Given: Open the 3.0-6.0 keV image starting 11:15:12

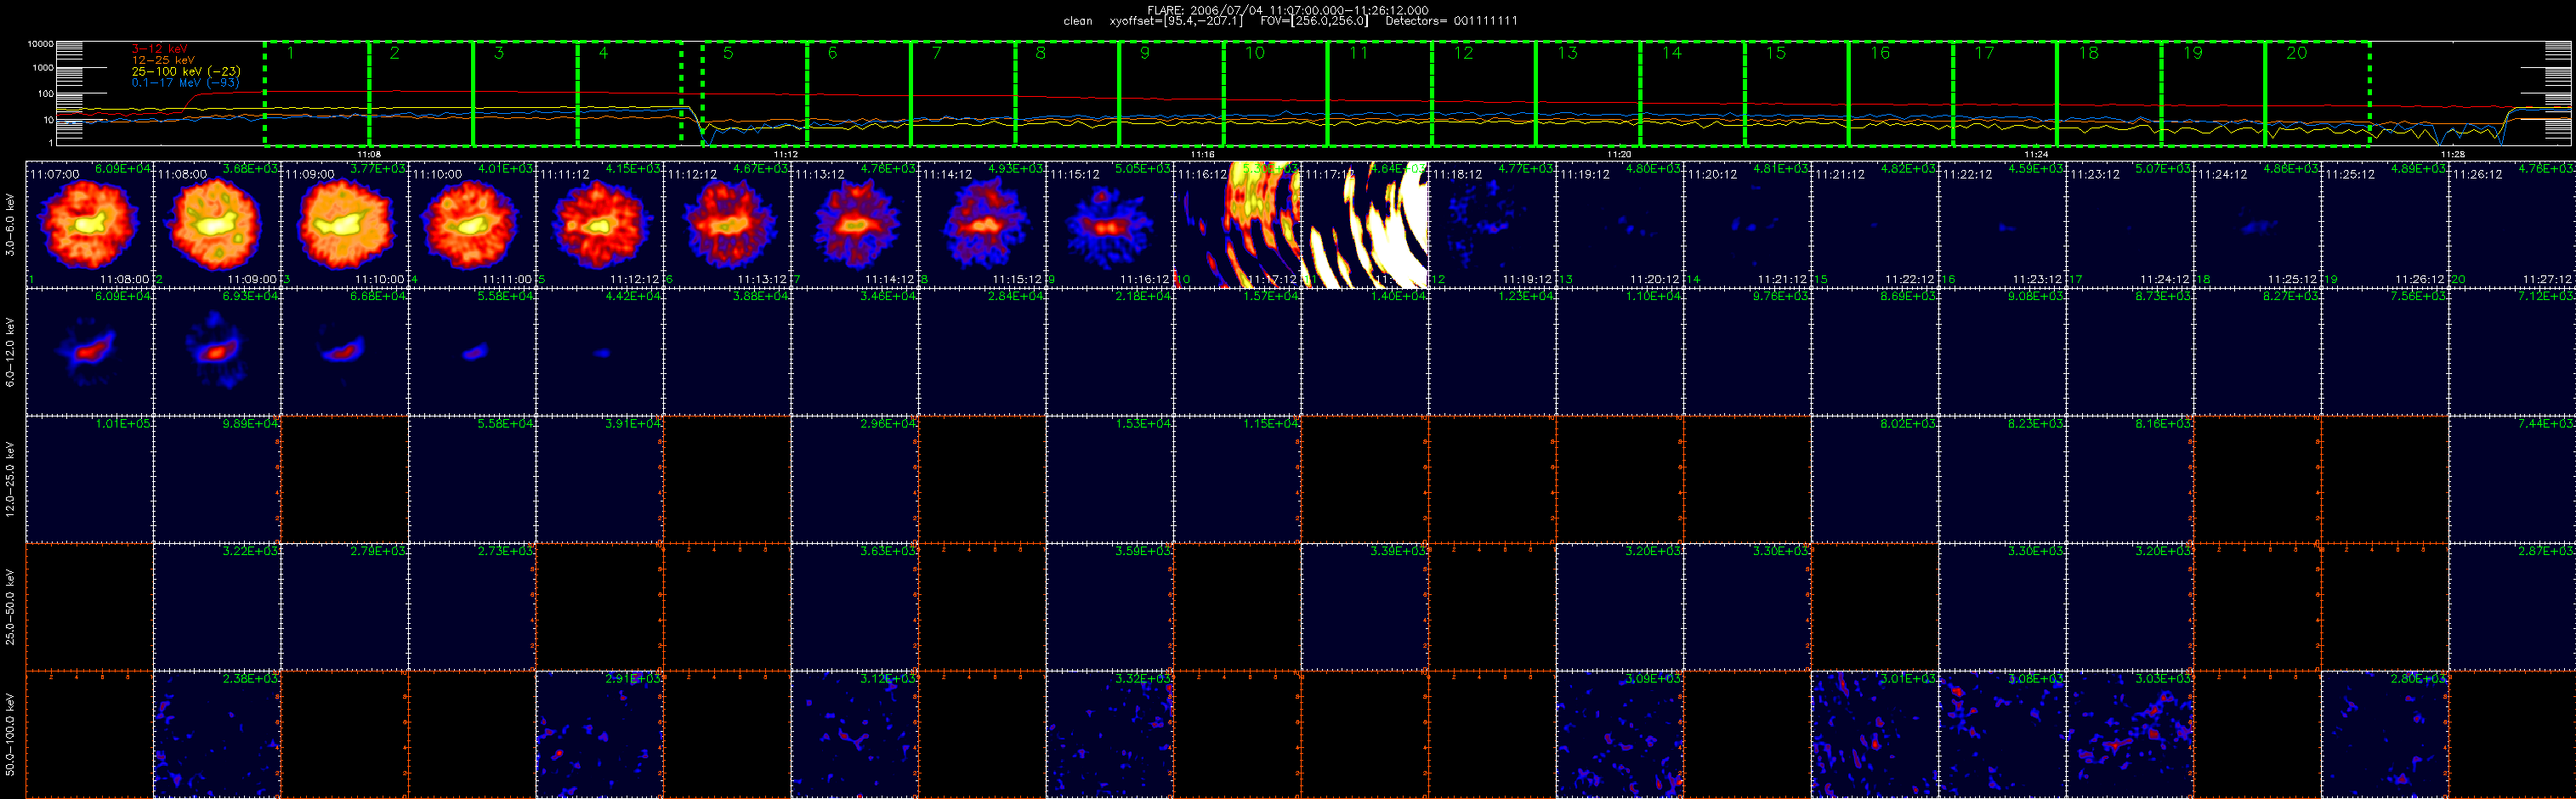Looking at the screenshot, I should pyautogui.click(x=1110, y=225).
